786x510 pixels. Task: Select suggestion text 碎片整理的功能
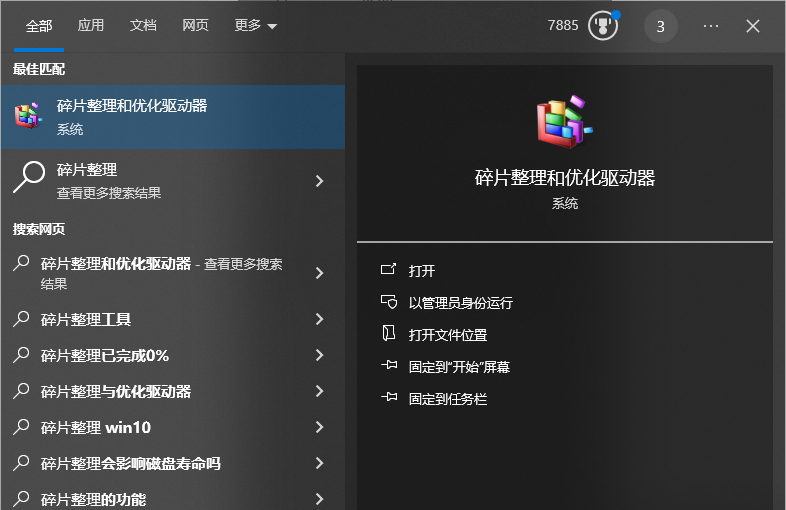click(x=93, y=499)
